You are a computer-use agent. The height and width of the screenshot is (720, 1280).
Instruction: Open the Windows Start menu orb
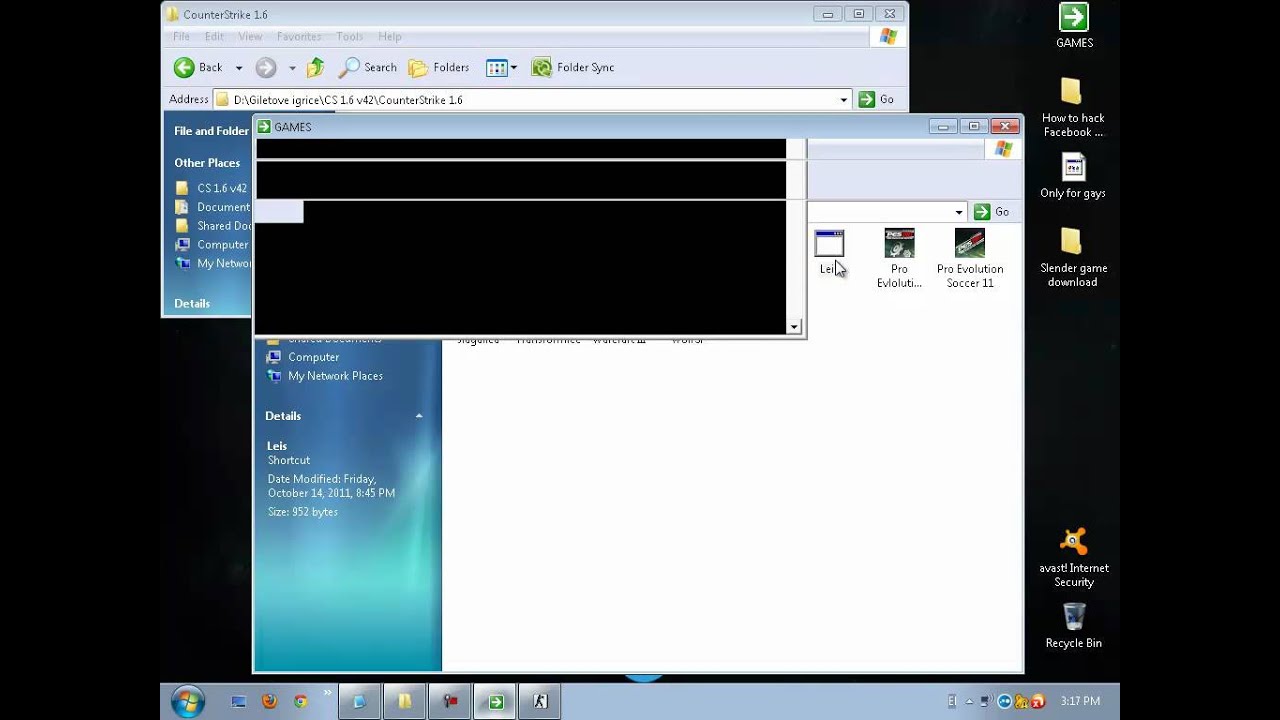click(188, 702)
